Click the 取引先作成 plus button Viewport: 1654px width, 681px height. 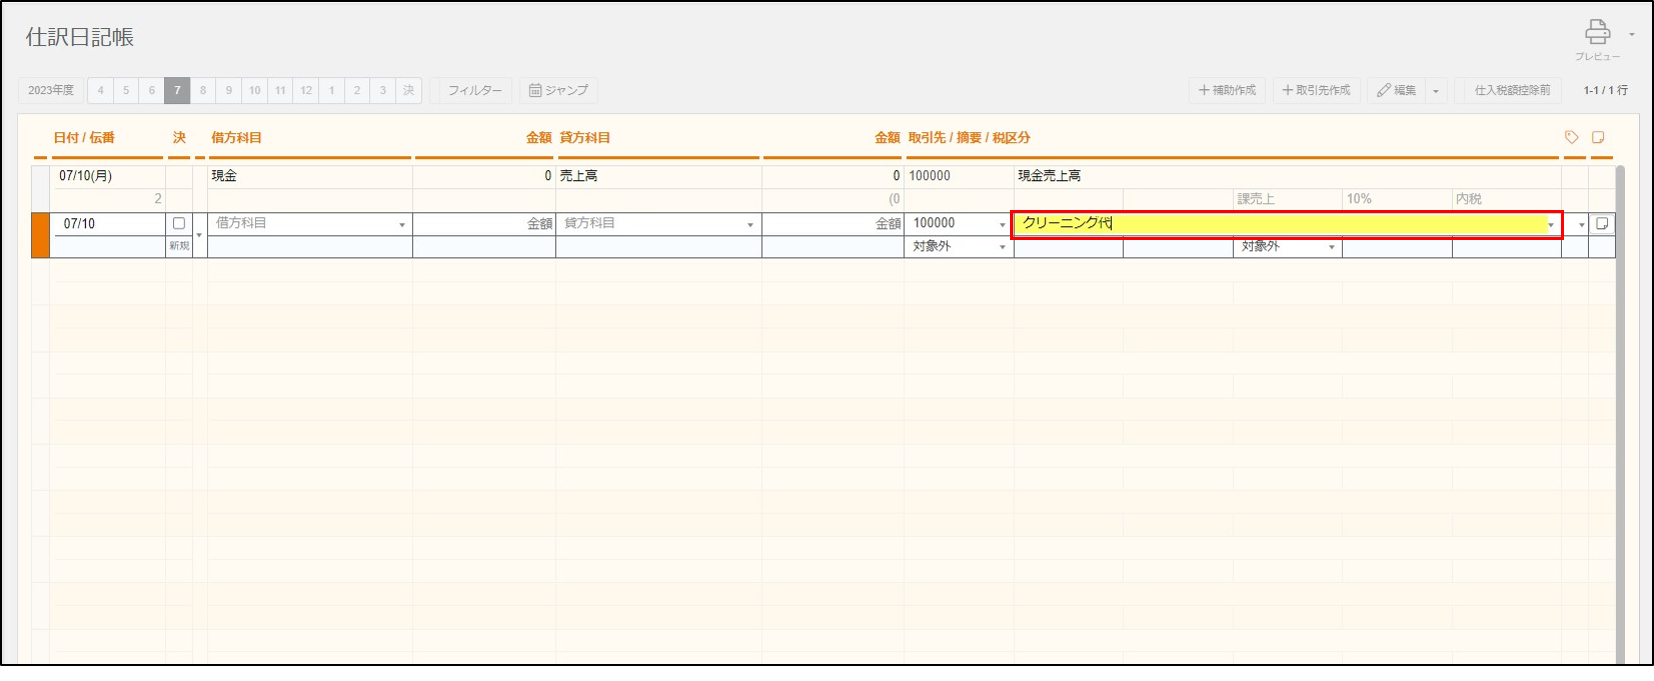click(x=1315, y=90)
